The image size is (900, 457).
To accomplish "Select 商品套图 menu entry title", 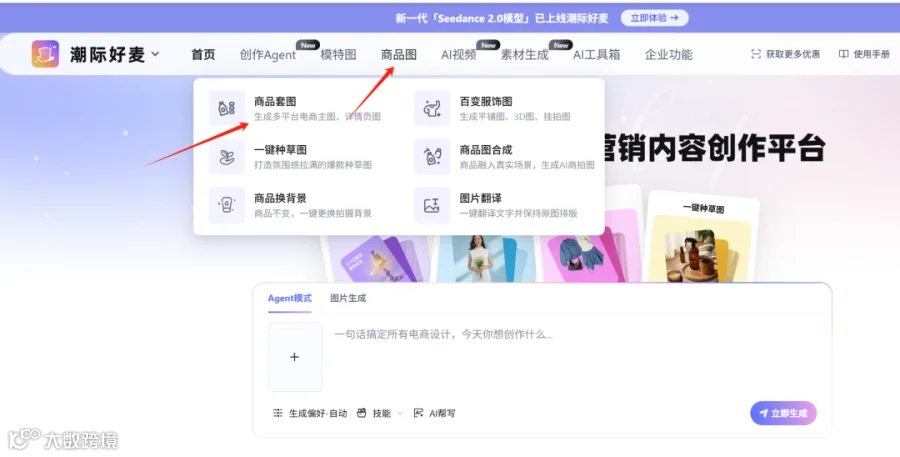I will coord(275,102).
